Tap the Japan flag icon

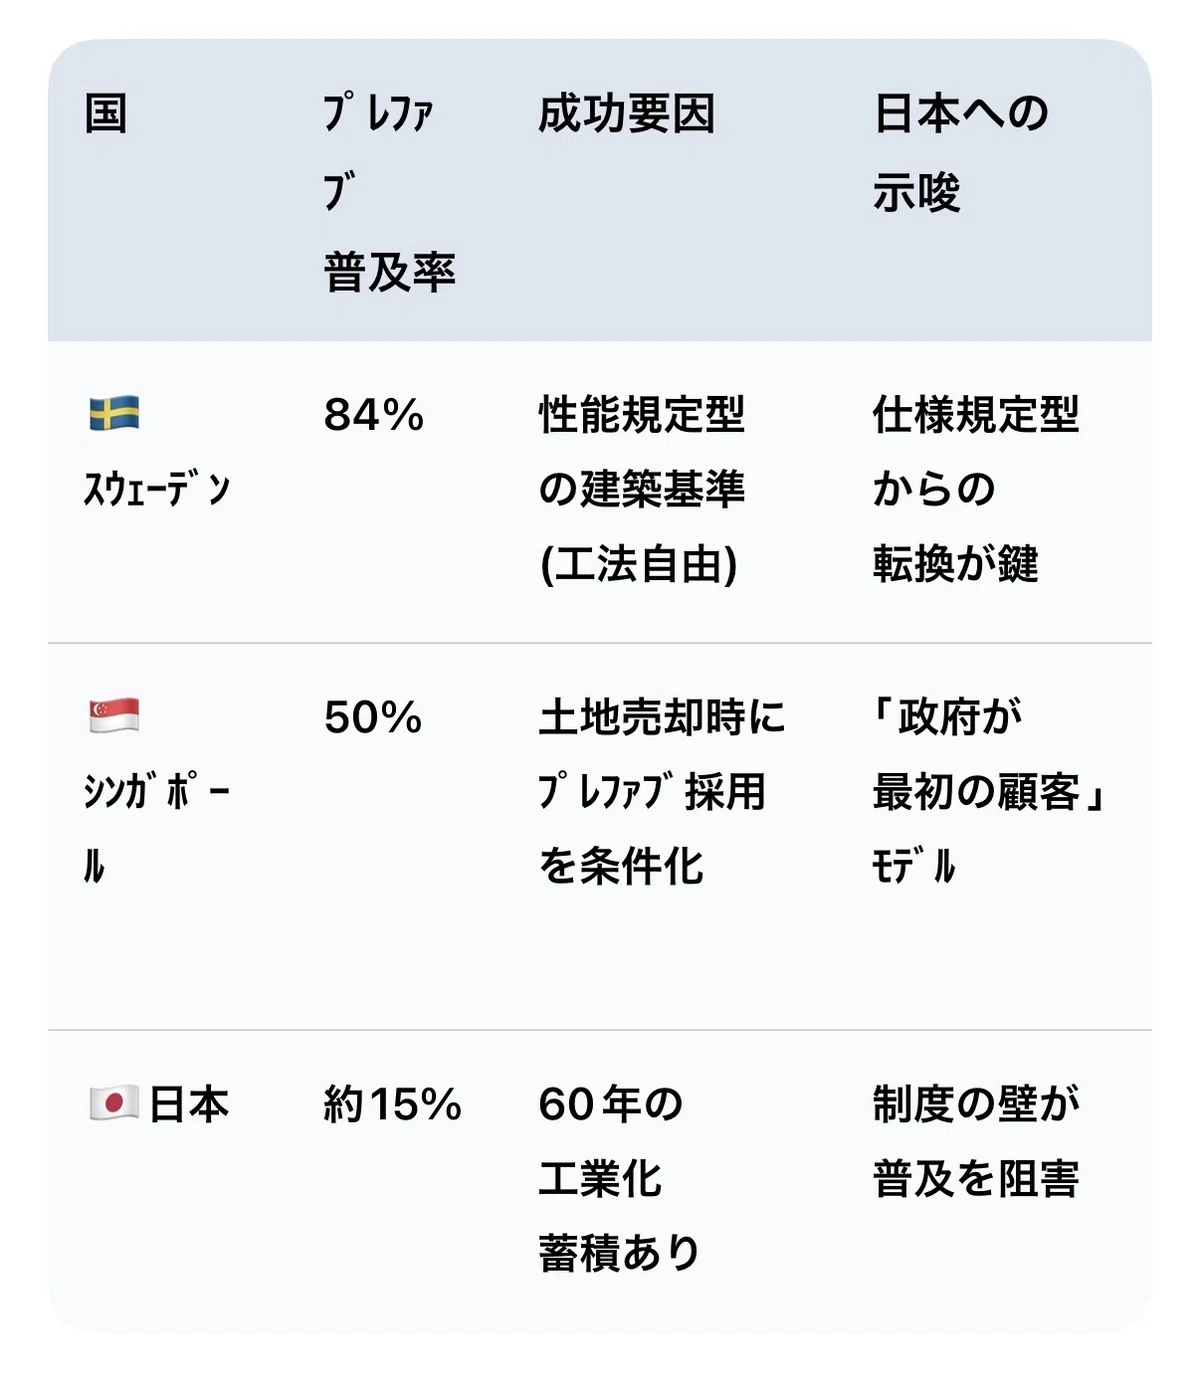pyautogui.click(x=114, y=1104)
